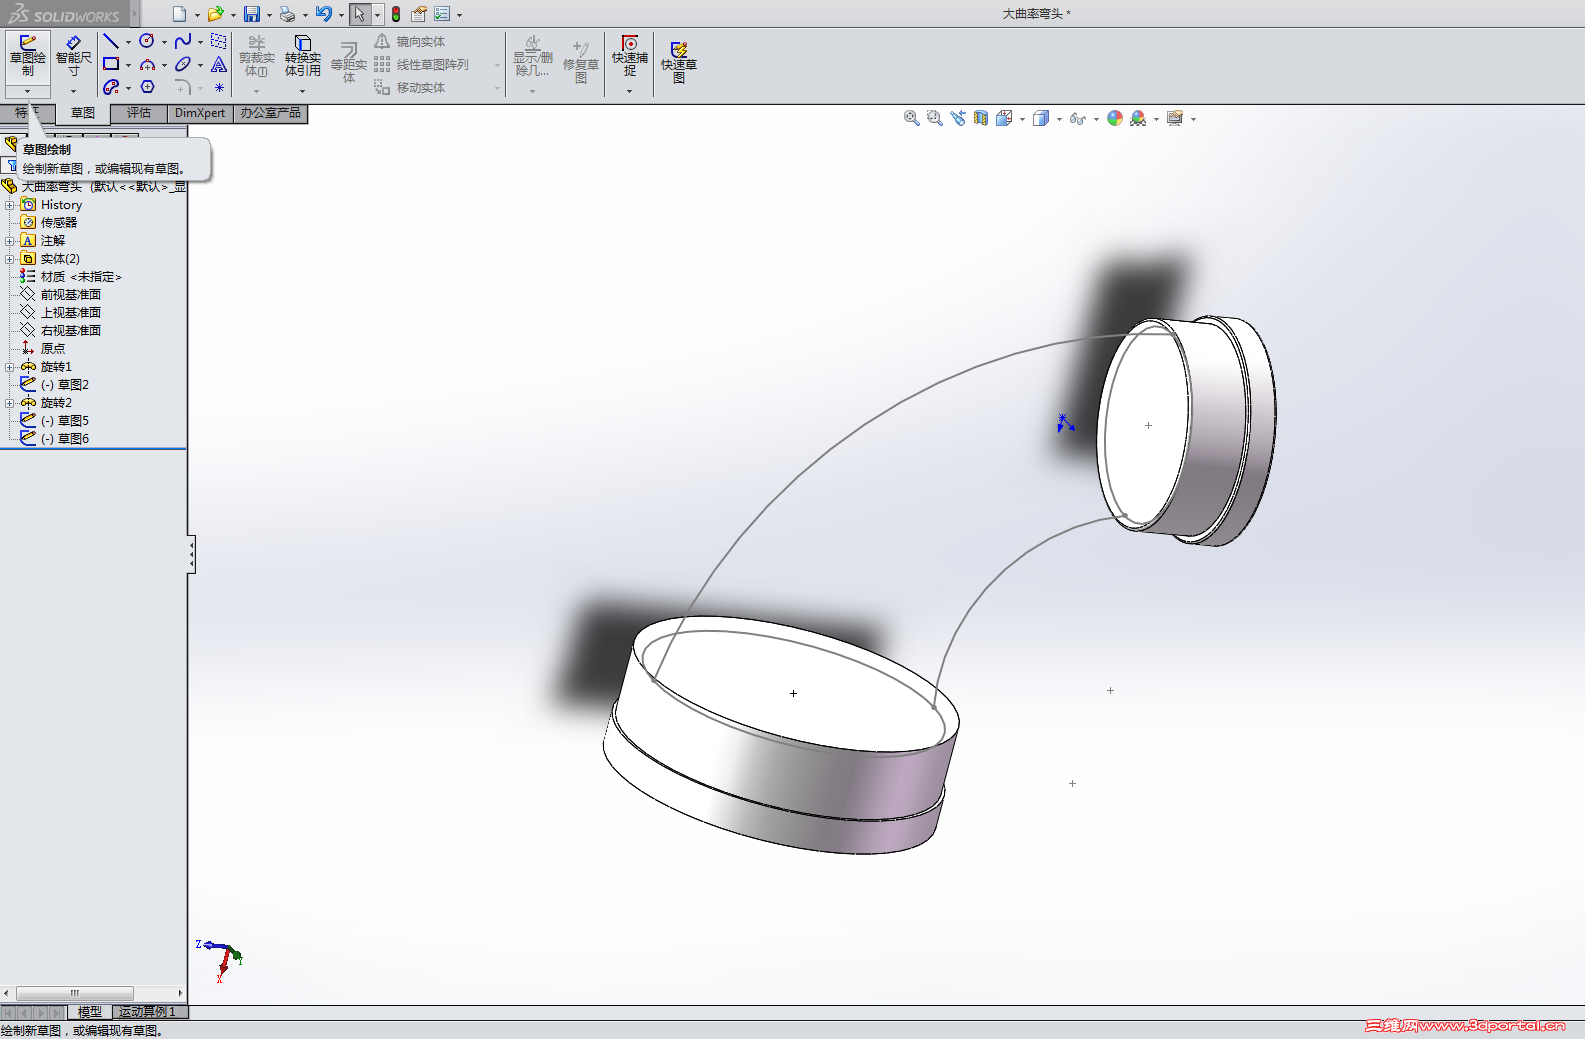
Task: Switch to the 草图 sketch tab
Action: tap(83, 113)
